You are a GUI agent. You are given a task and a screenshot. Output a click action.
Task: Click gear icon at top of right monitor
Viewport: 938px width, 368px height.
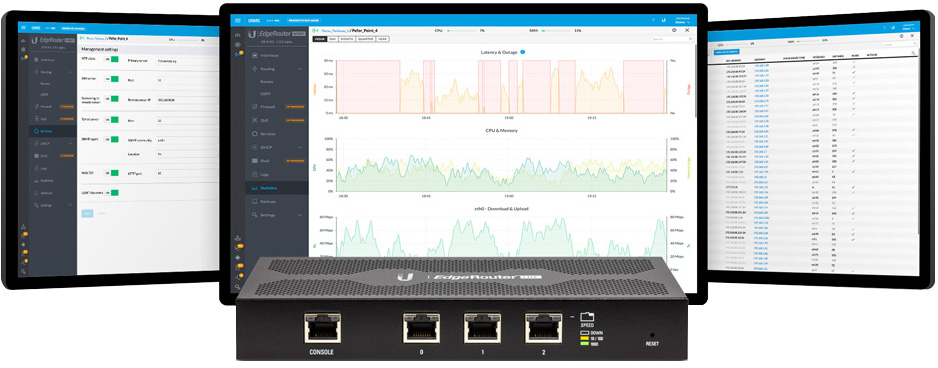point(902,36)
